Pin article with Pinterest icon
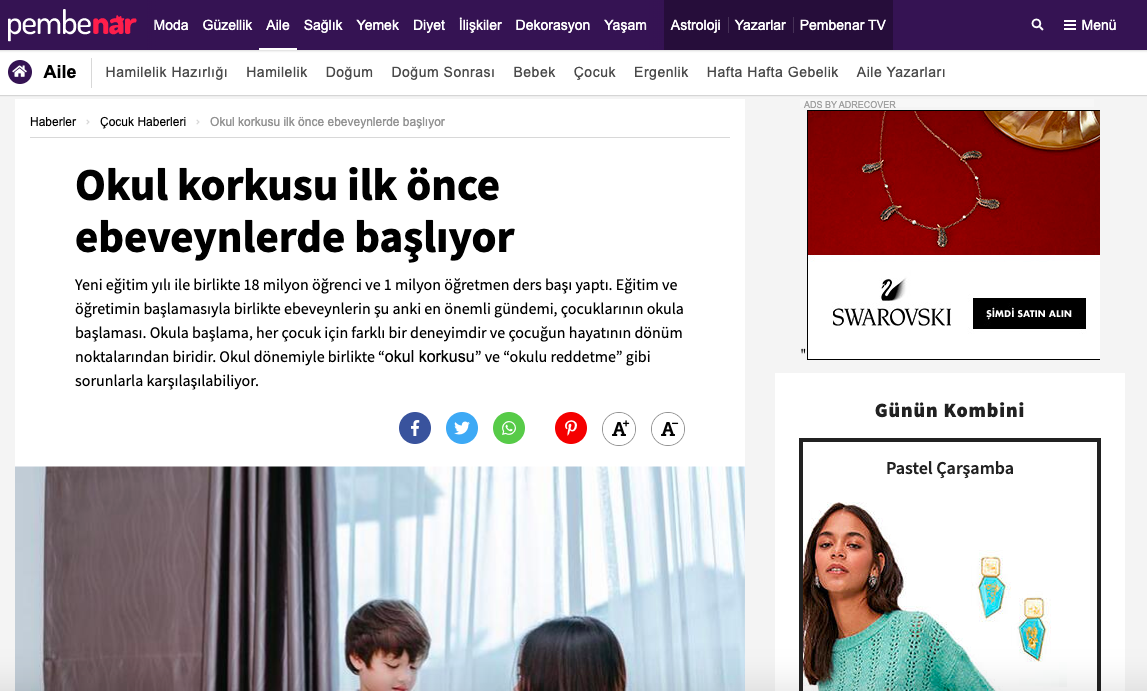The width and height of the screenshot is (1147, 691). 571,428
